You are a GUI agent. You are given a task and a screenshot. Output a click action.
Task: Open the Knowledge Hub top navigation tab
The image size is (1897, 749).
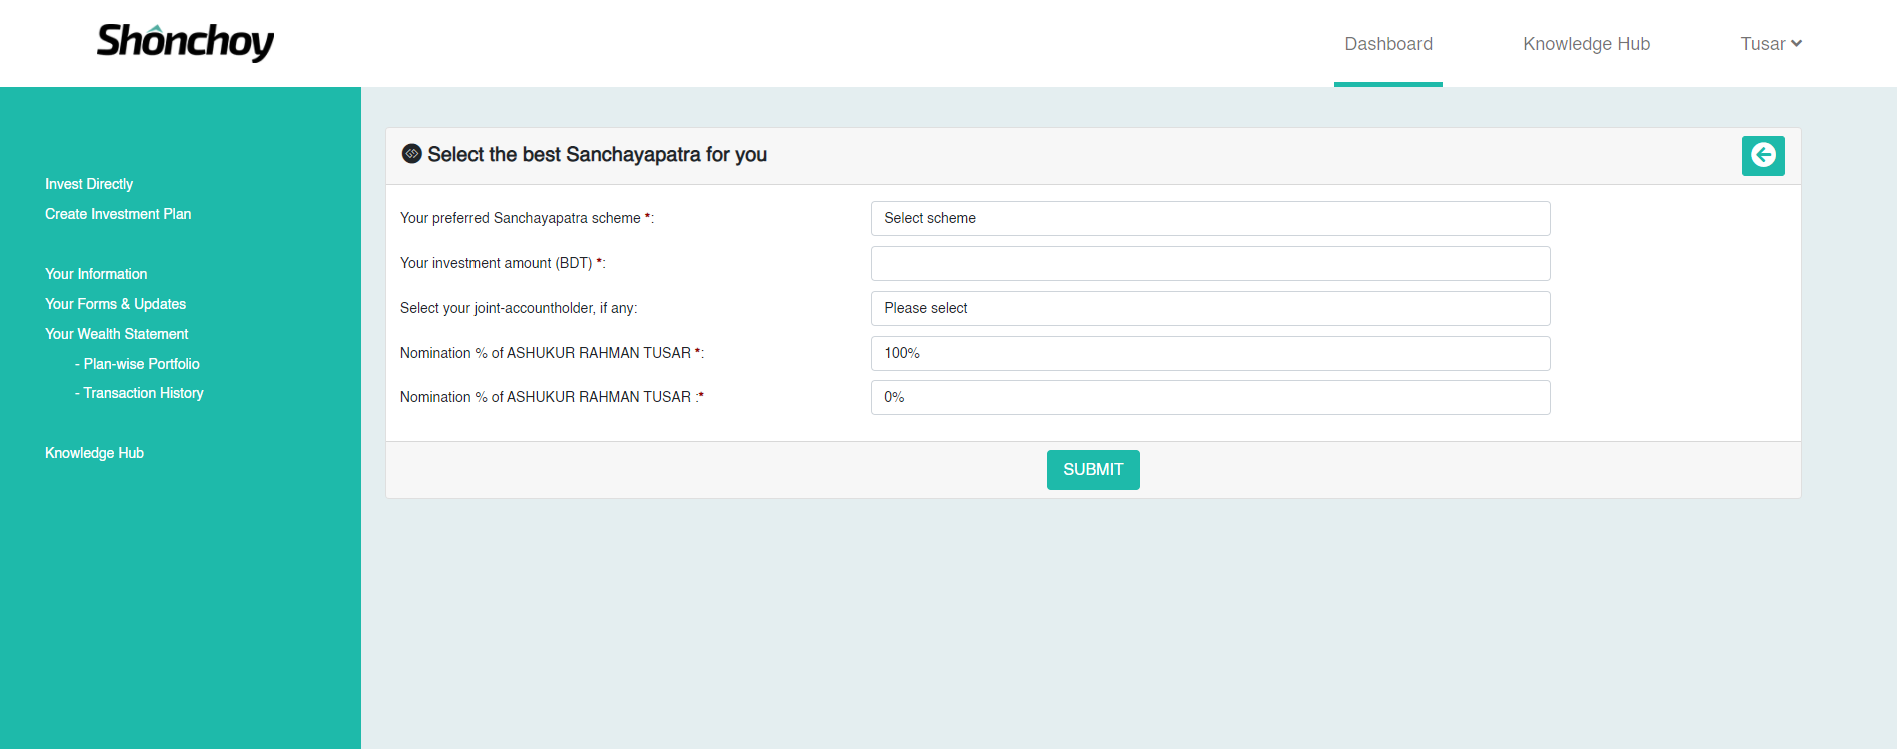coord(1586,44)
